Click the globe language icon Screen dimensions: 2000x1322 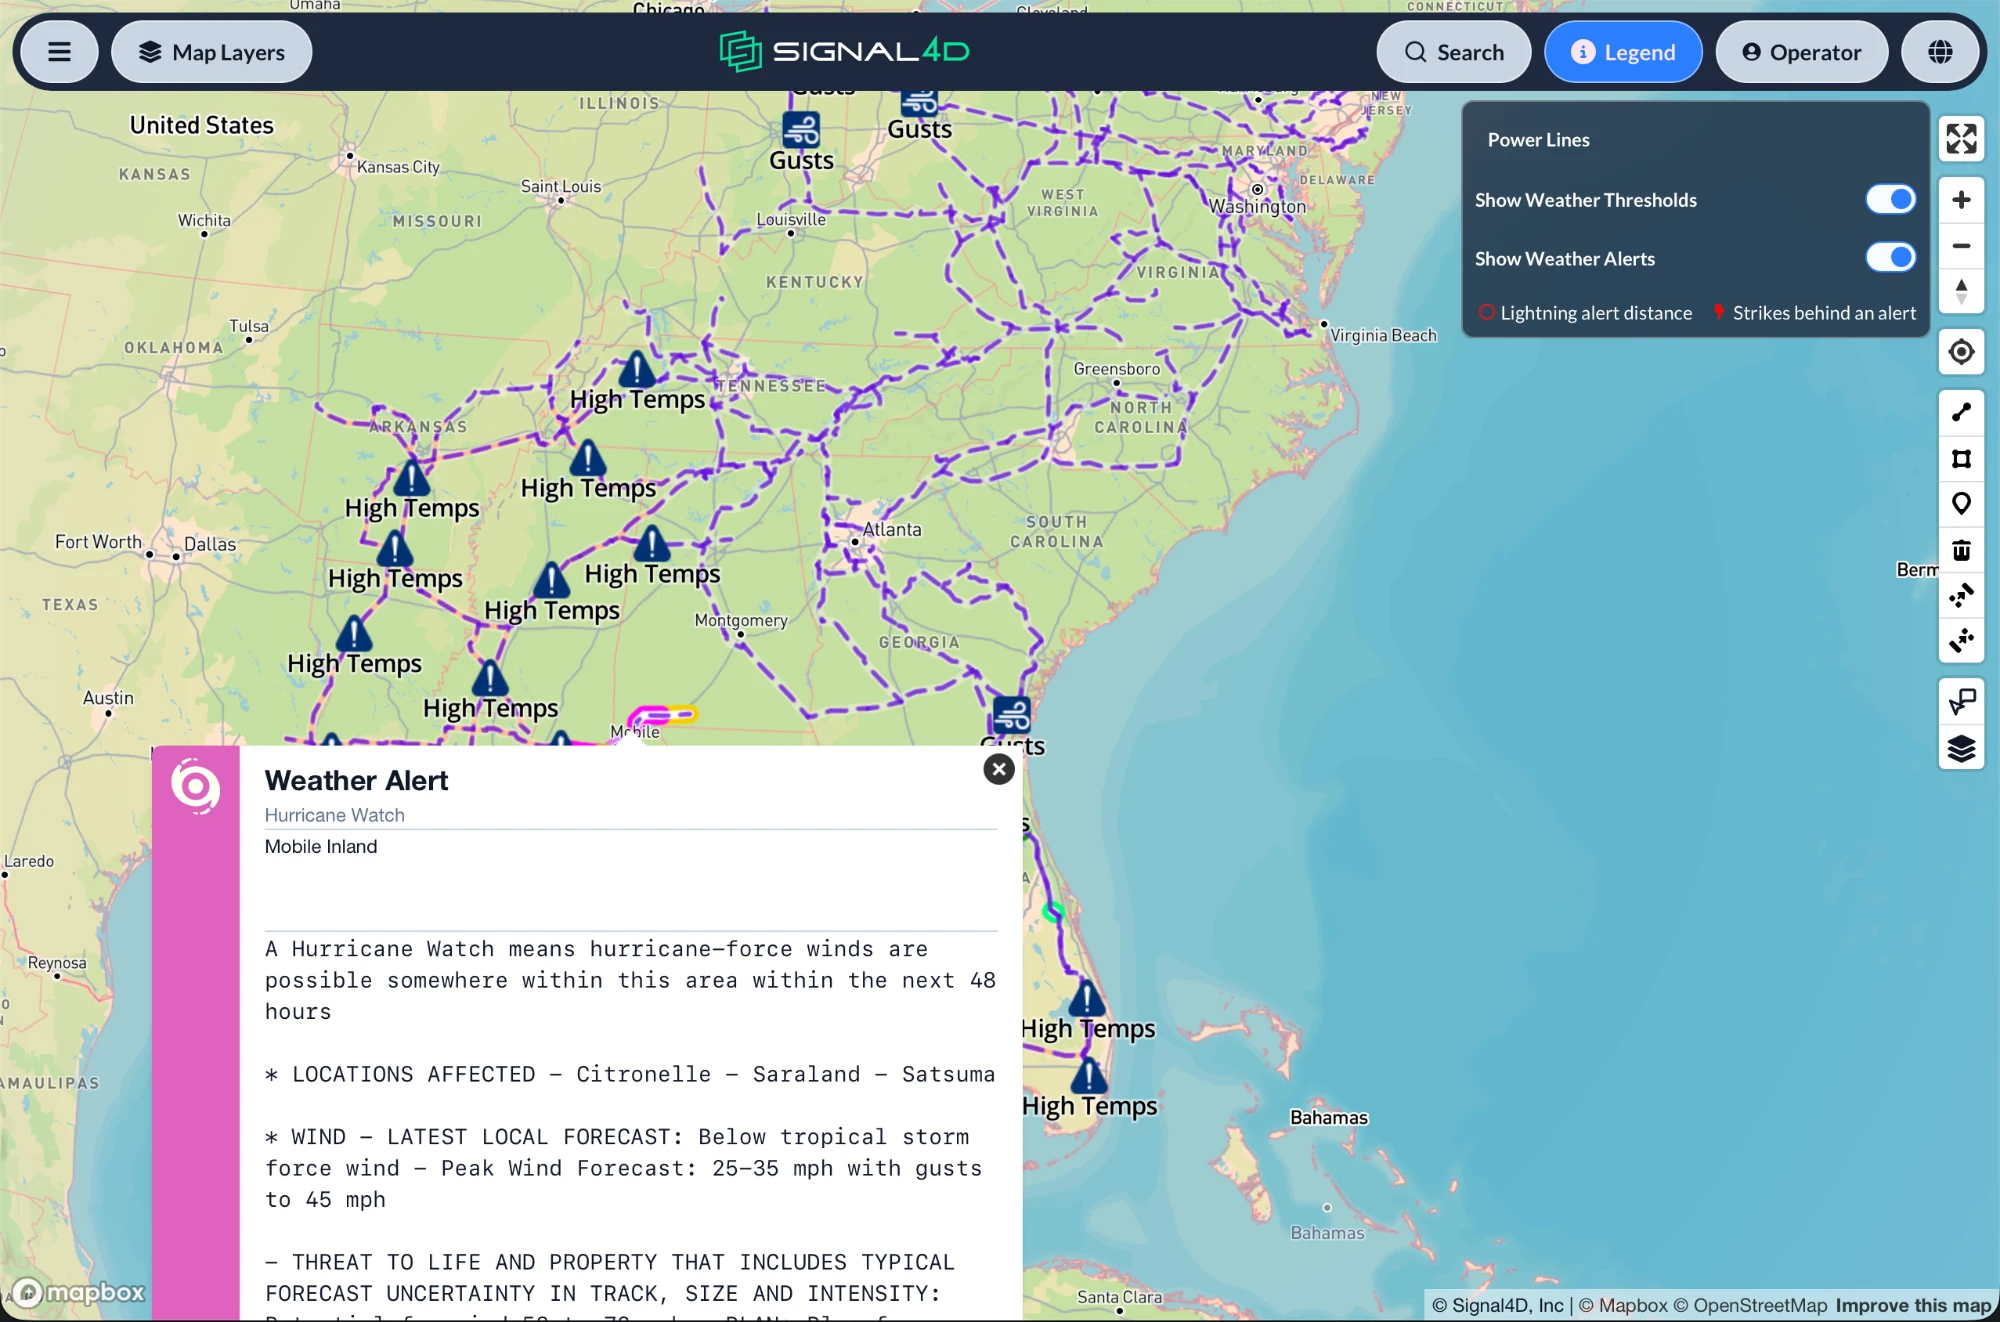pyautogui.click(x=1940, y=52)
